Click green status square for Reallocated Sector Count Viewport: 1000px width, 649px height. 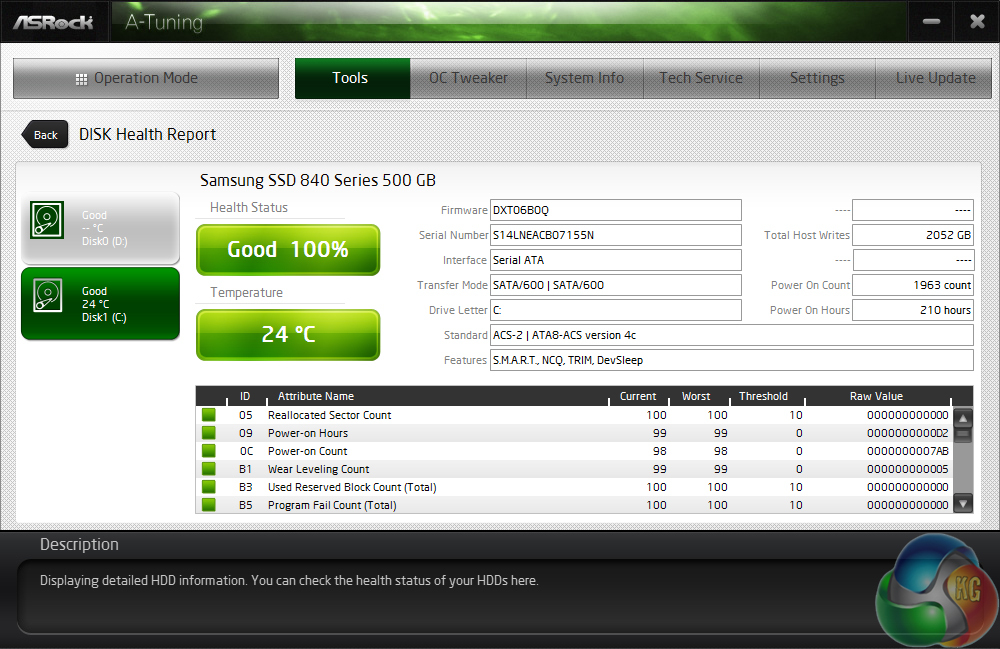[209, 415]
